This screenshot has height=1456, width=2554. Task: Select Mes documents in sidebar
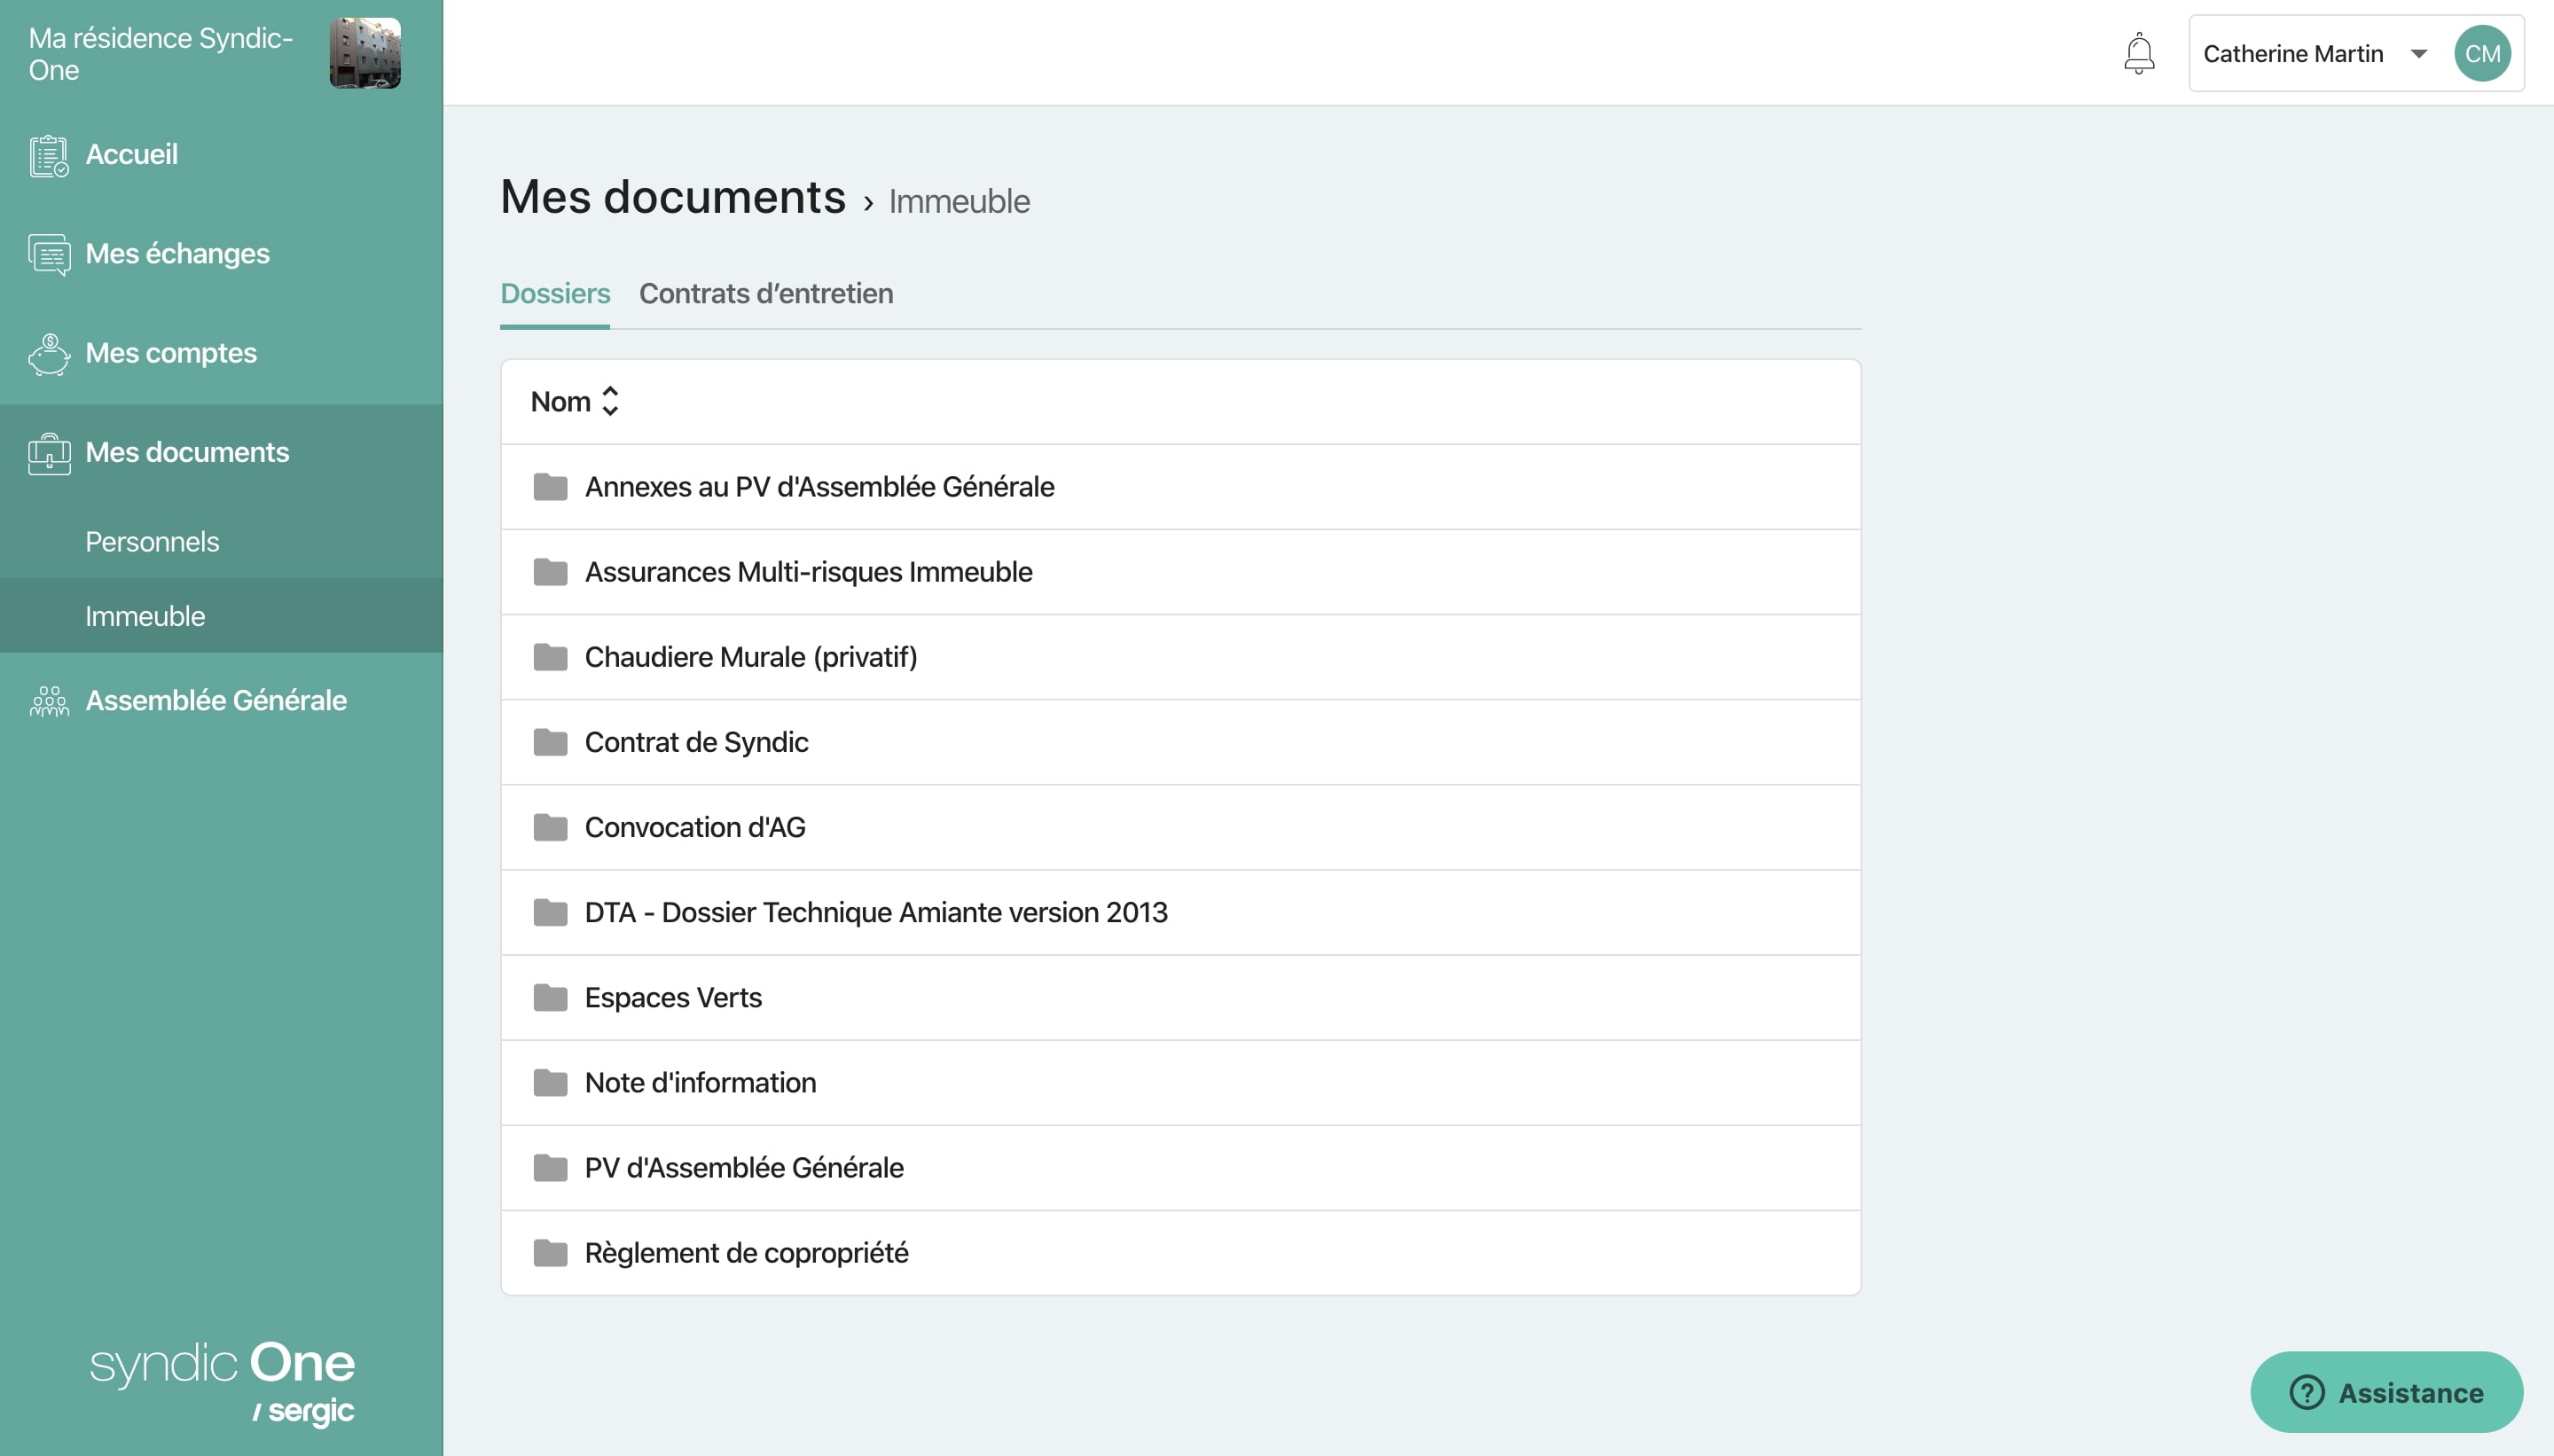tap(187, 452)
